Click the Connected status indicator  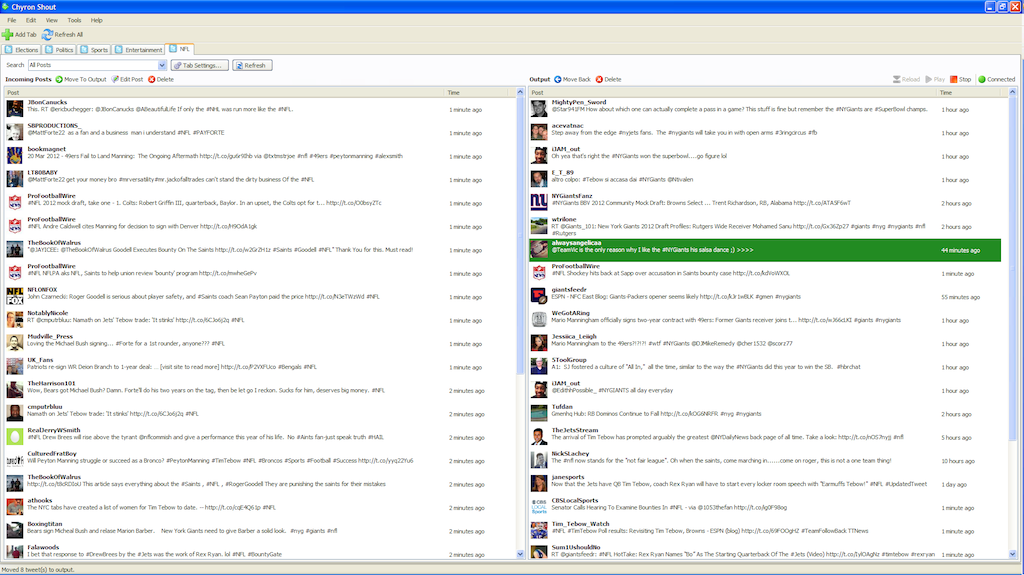pos(997,79)
